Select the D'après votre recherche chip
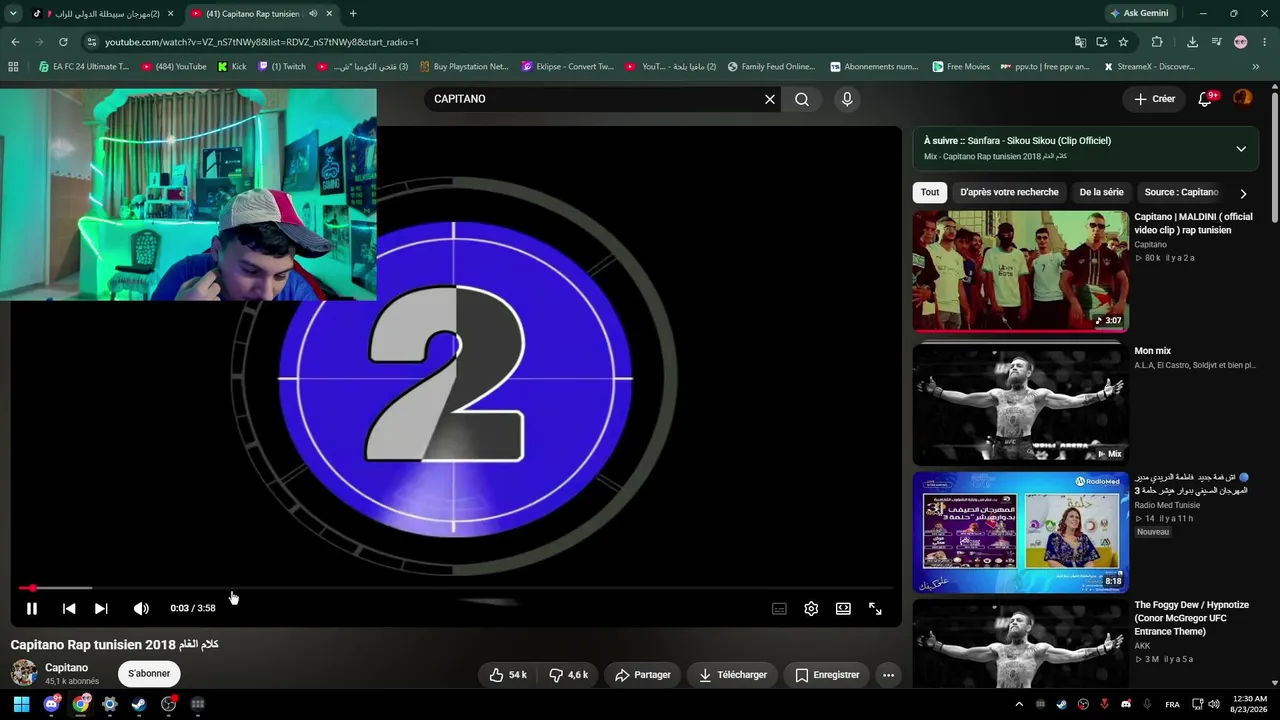This screenshot has height=720, width=1280. pyautogui.click(x=1009, y=192)
